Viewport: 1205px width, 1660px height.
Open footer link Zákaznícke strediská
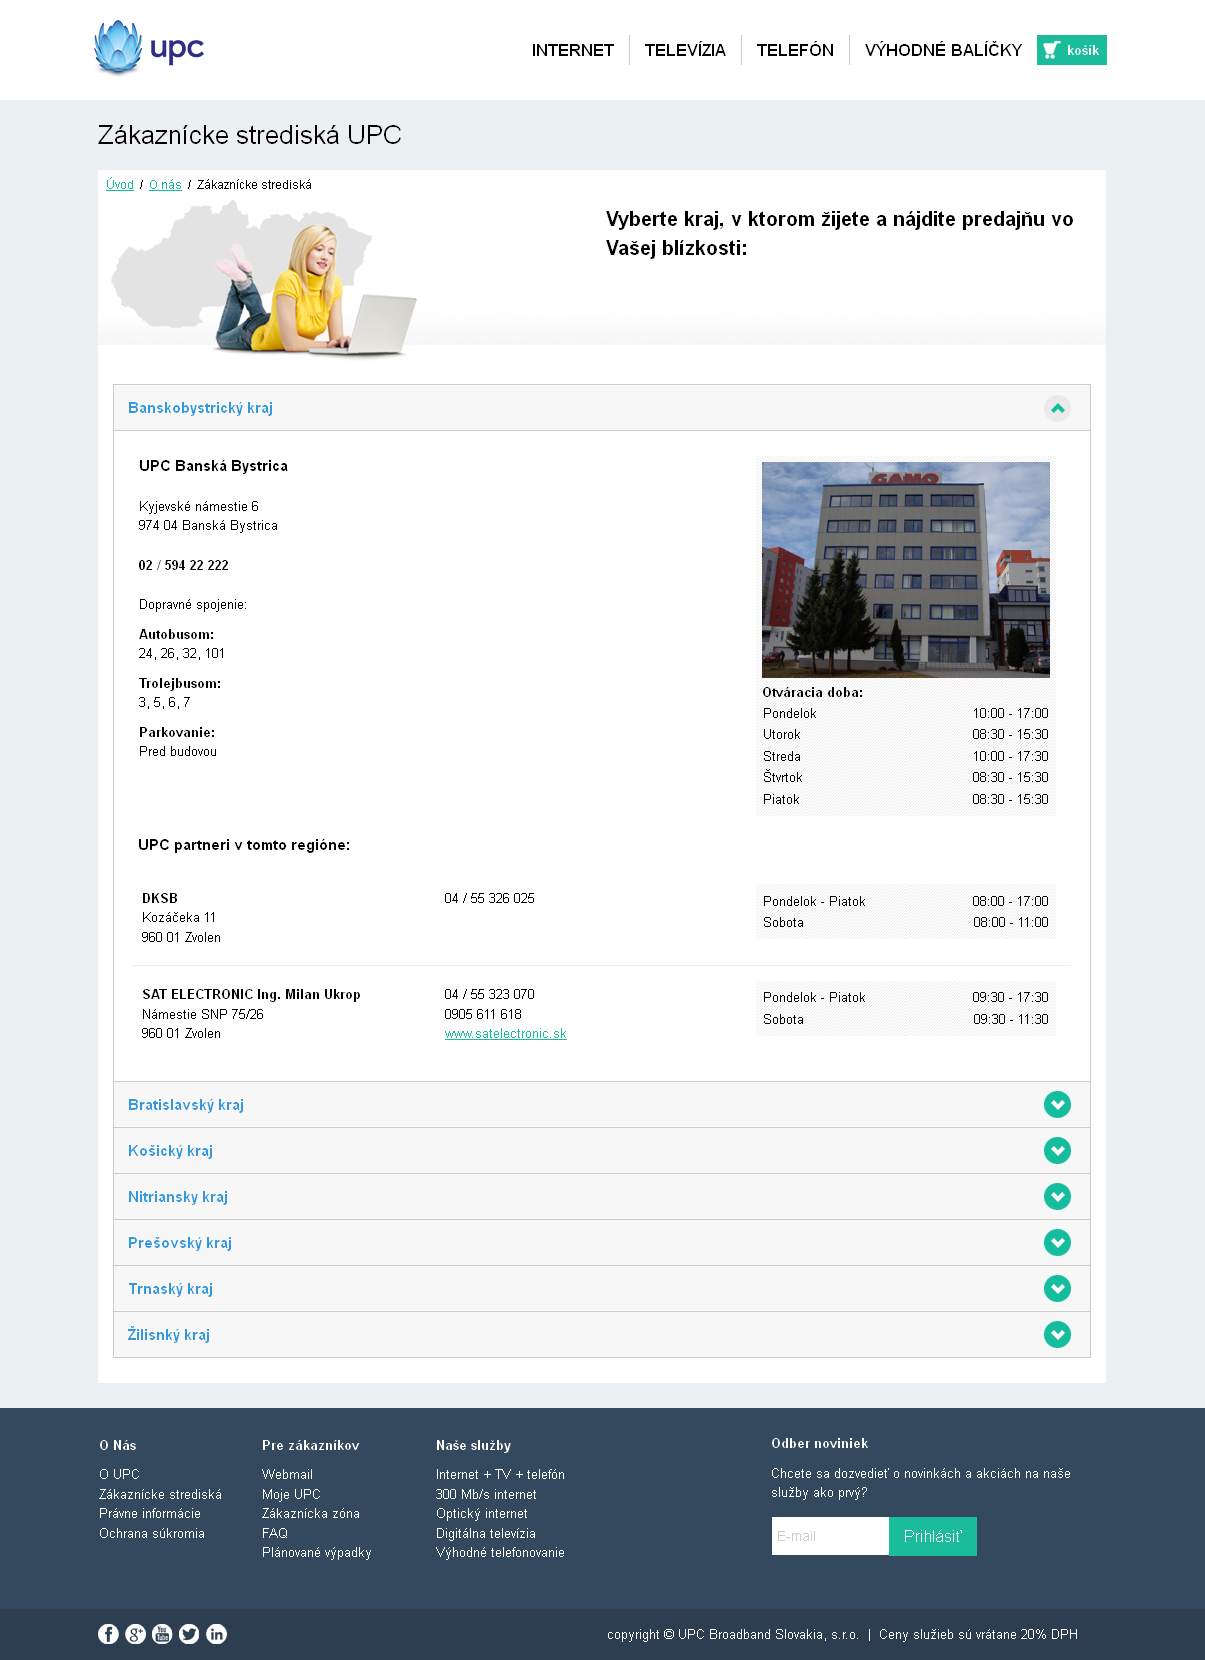[160, 1495]
